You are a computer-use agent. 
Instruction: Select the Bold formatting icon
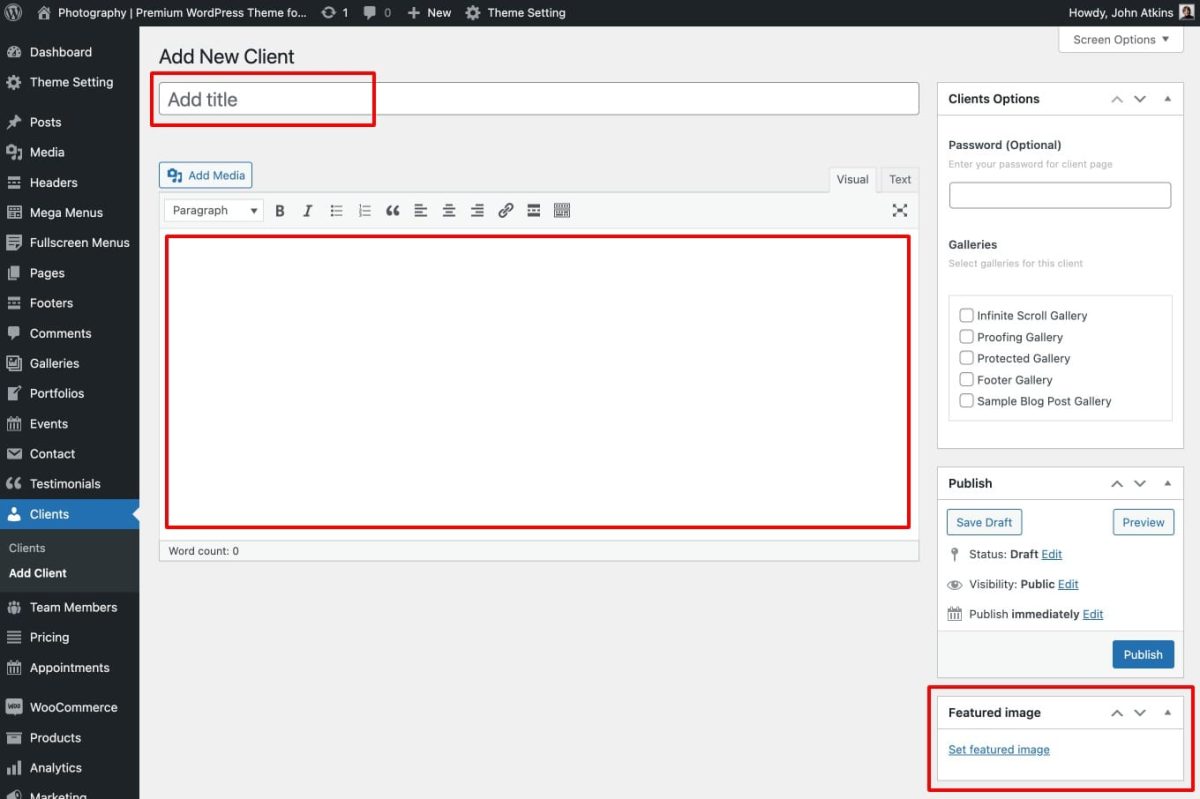tap(279, 210)
